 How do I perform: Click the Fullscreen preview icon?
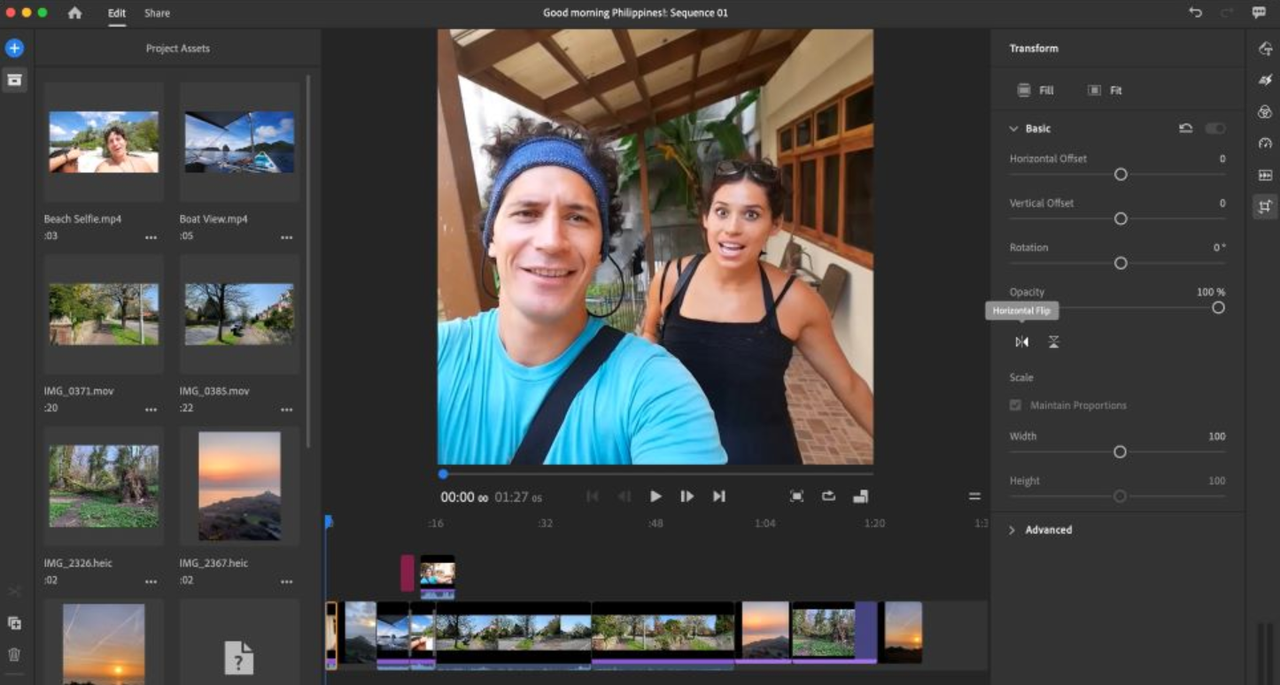[x=797, y=496]
